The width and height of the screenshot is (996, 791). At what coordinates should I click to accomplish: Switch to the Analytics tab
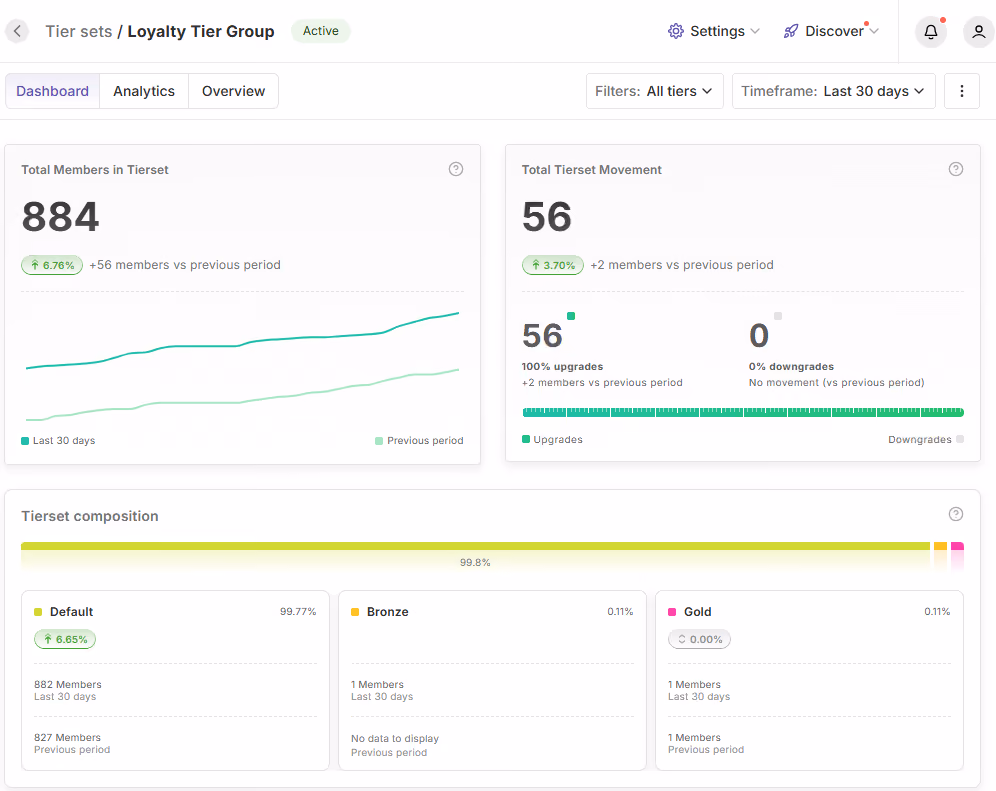pos(144,91)
